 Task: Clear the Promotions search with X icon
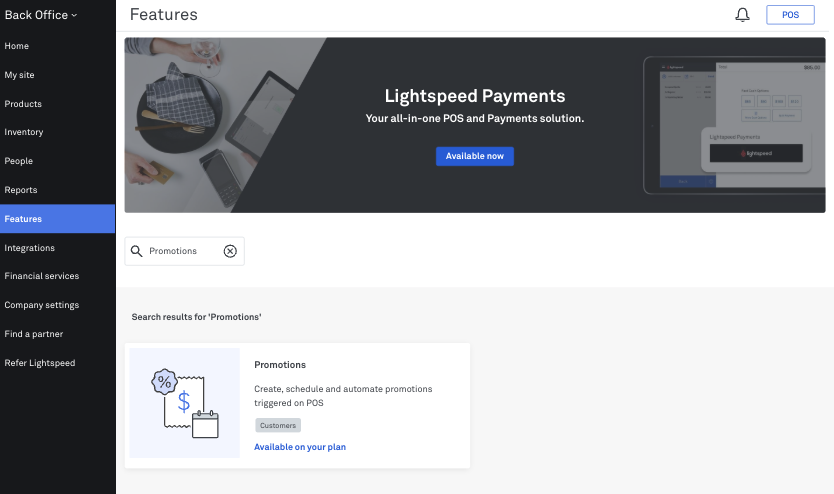pos(230,251)
